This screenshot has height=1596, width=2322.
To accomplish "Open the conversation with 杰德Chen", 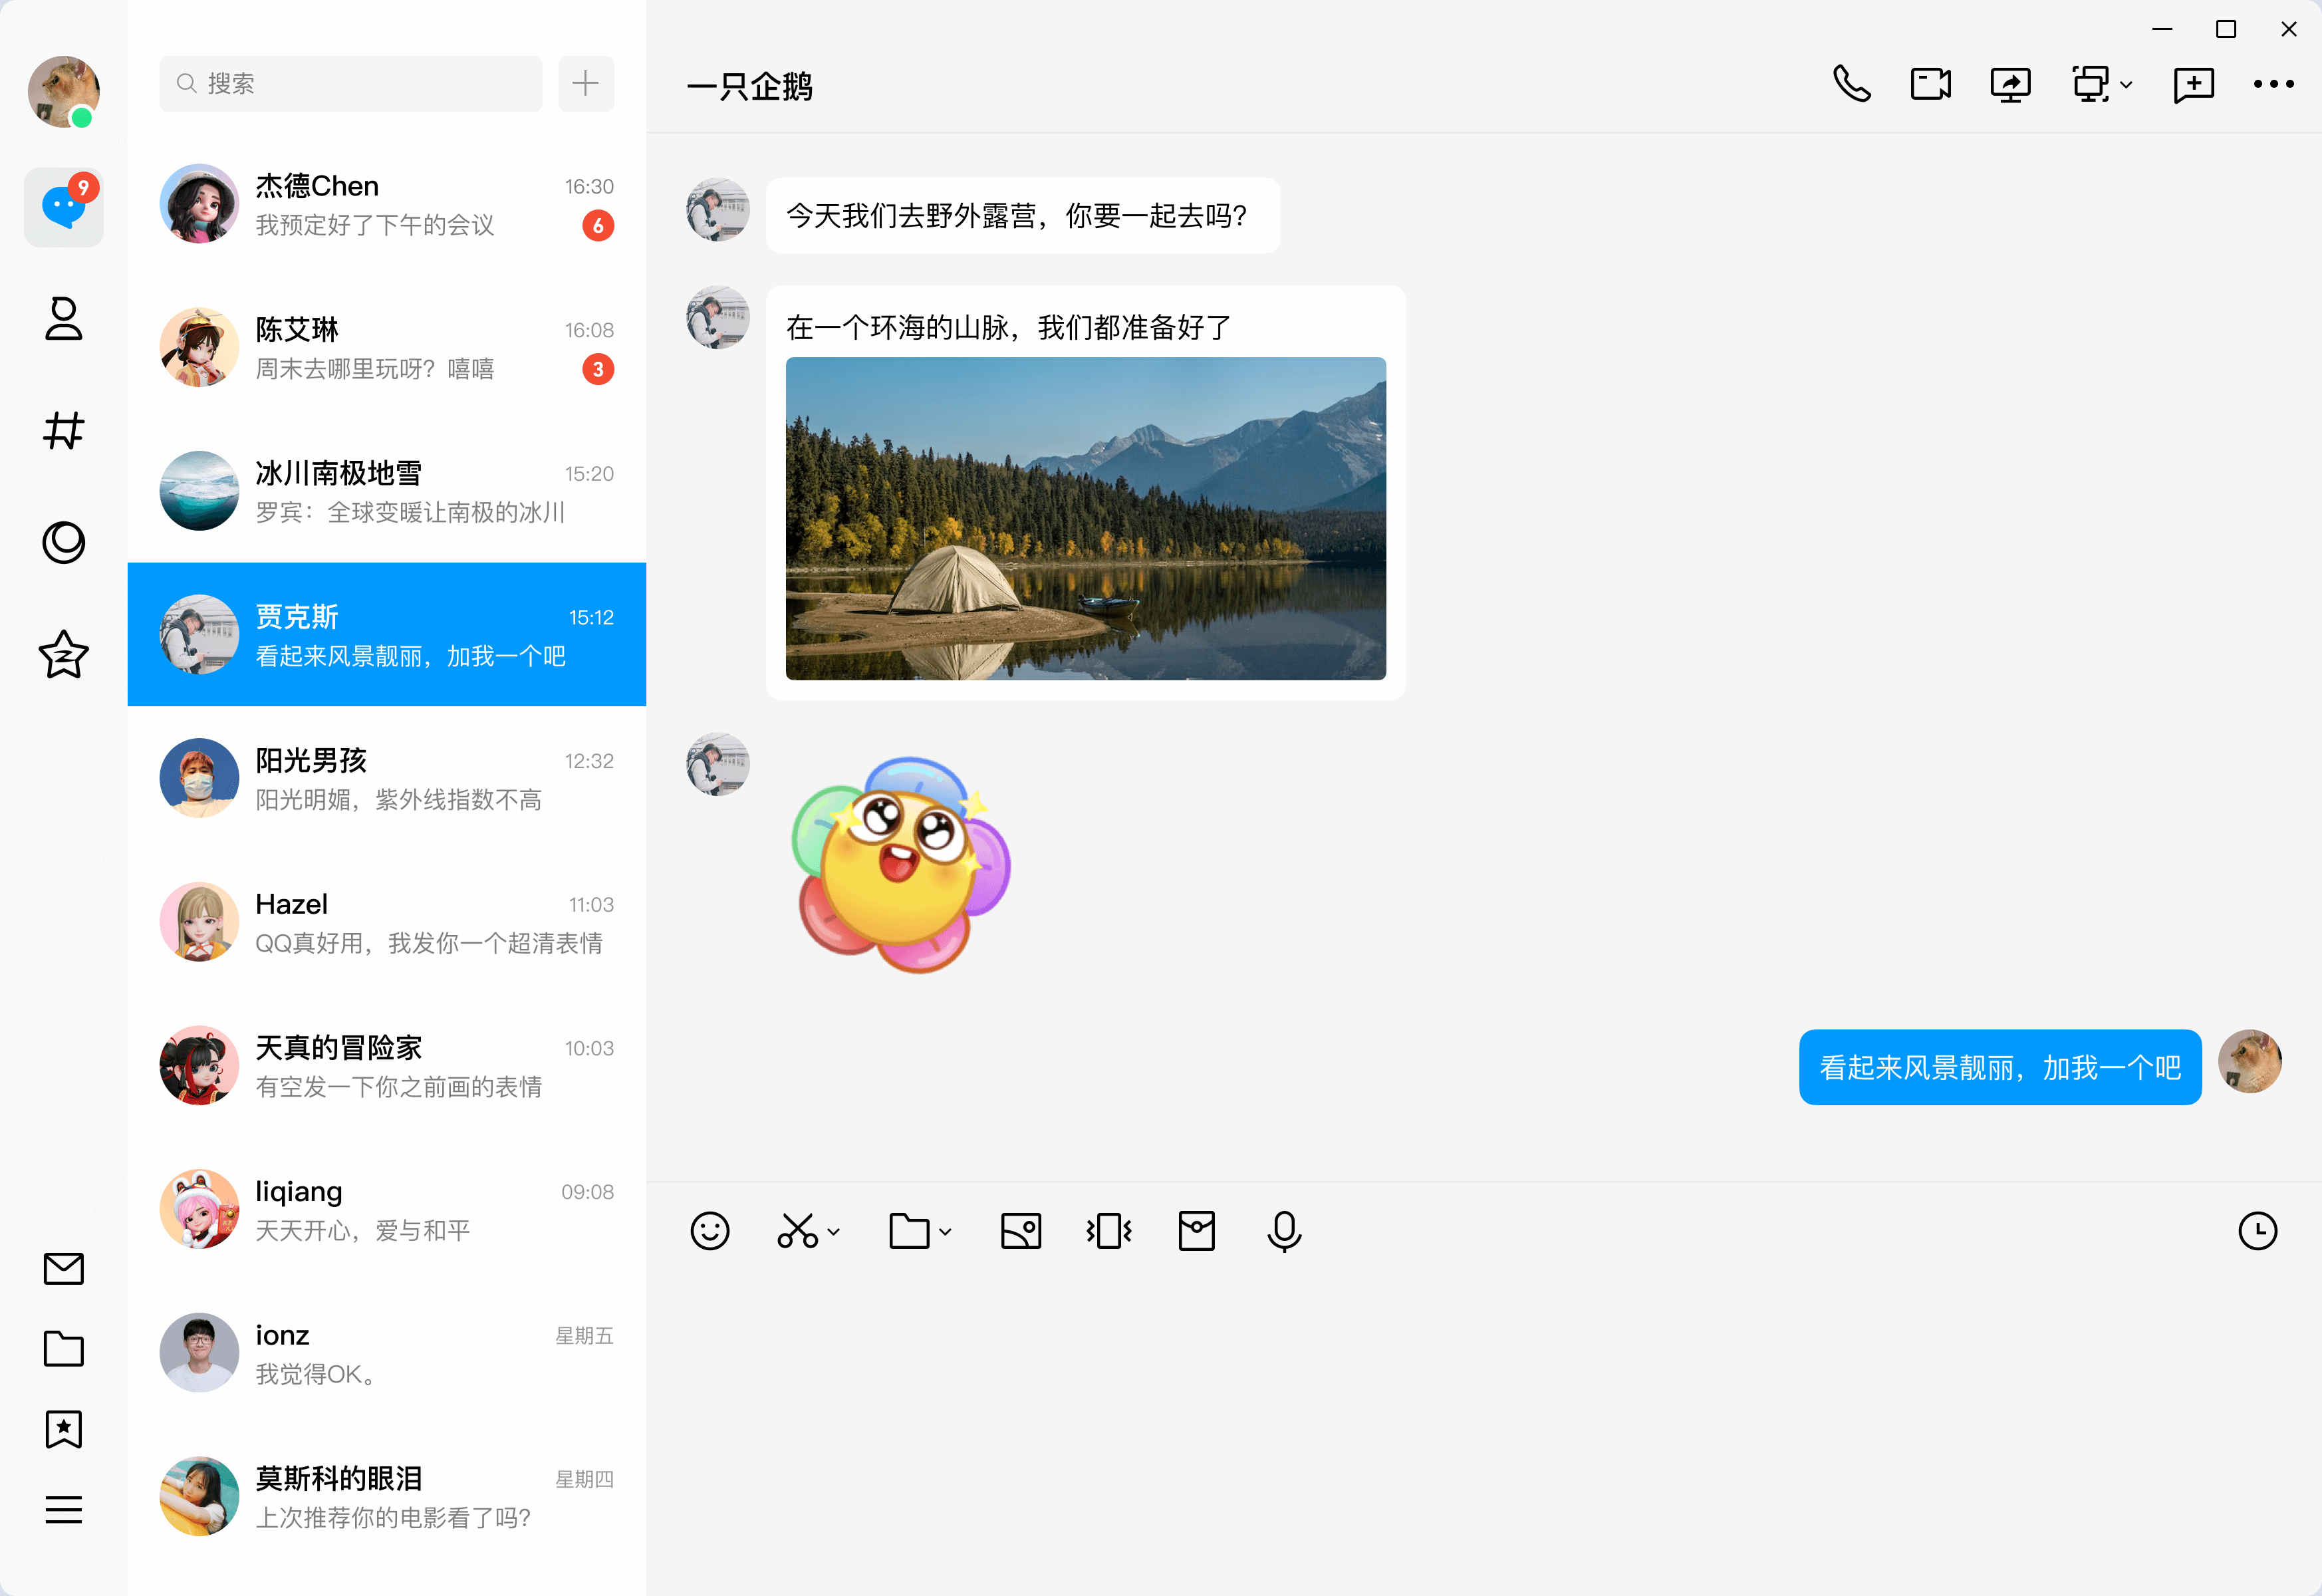I will 390,205.
